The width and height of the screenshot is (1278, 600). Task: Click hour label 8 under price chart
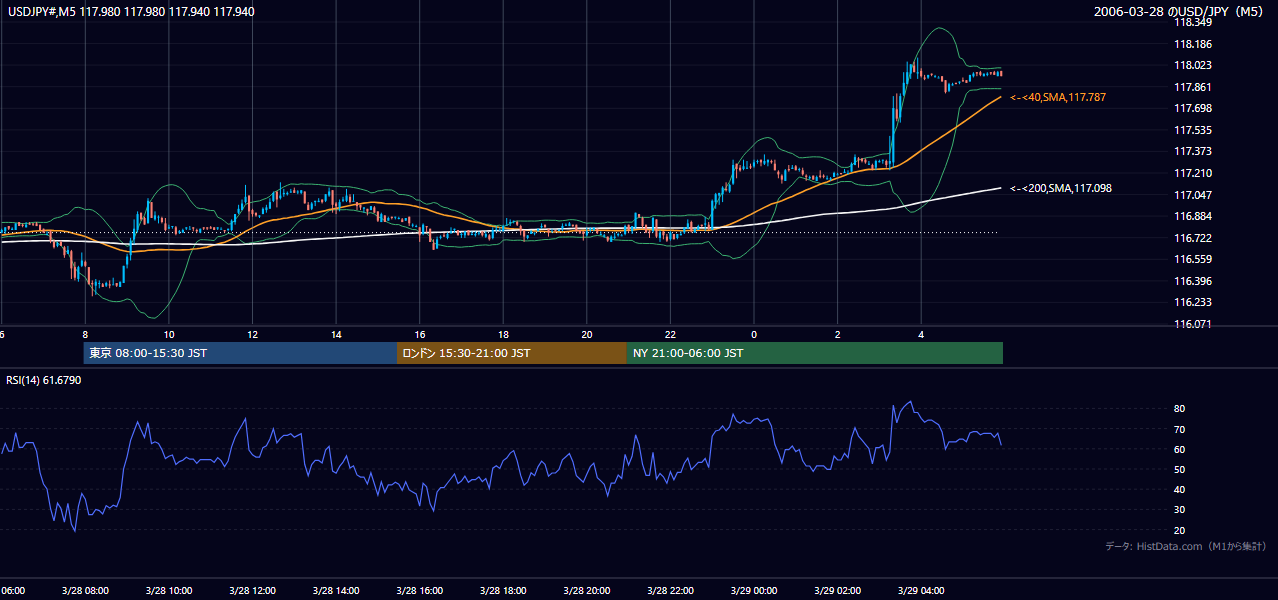[85, 335]
